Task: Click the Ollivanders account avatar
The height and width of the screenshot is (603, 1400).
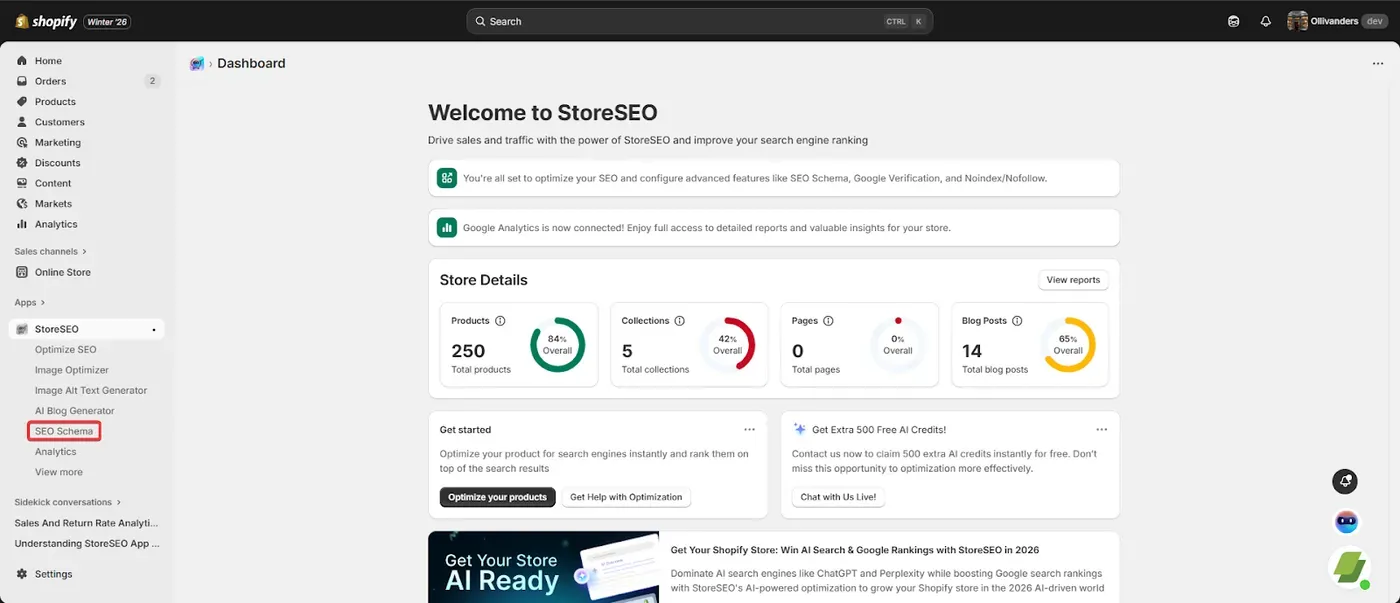Action: tap(1297, 21)
